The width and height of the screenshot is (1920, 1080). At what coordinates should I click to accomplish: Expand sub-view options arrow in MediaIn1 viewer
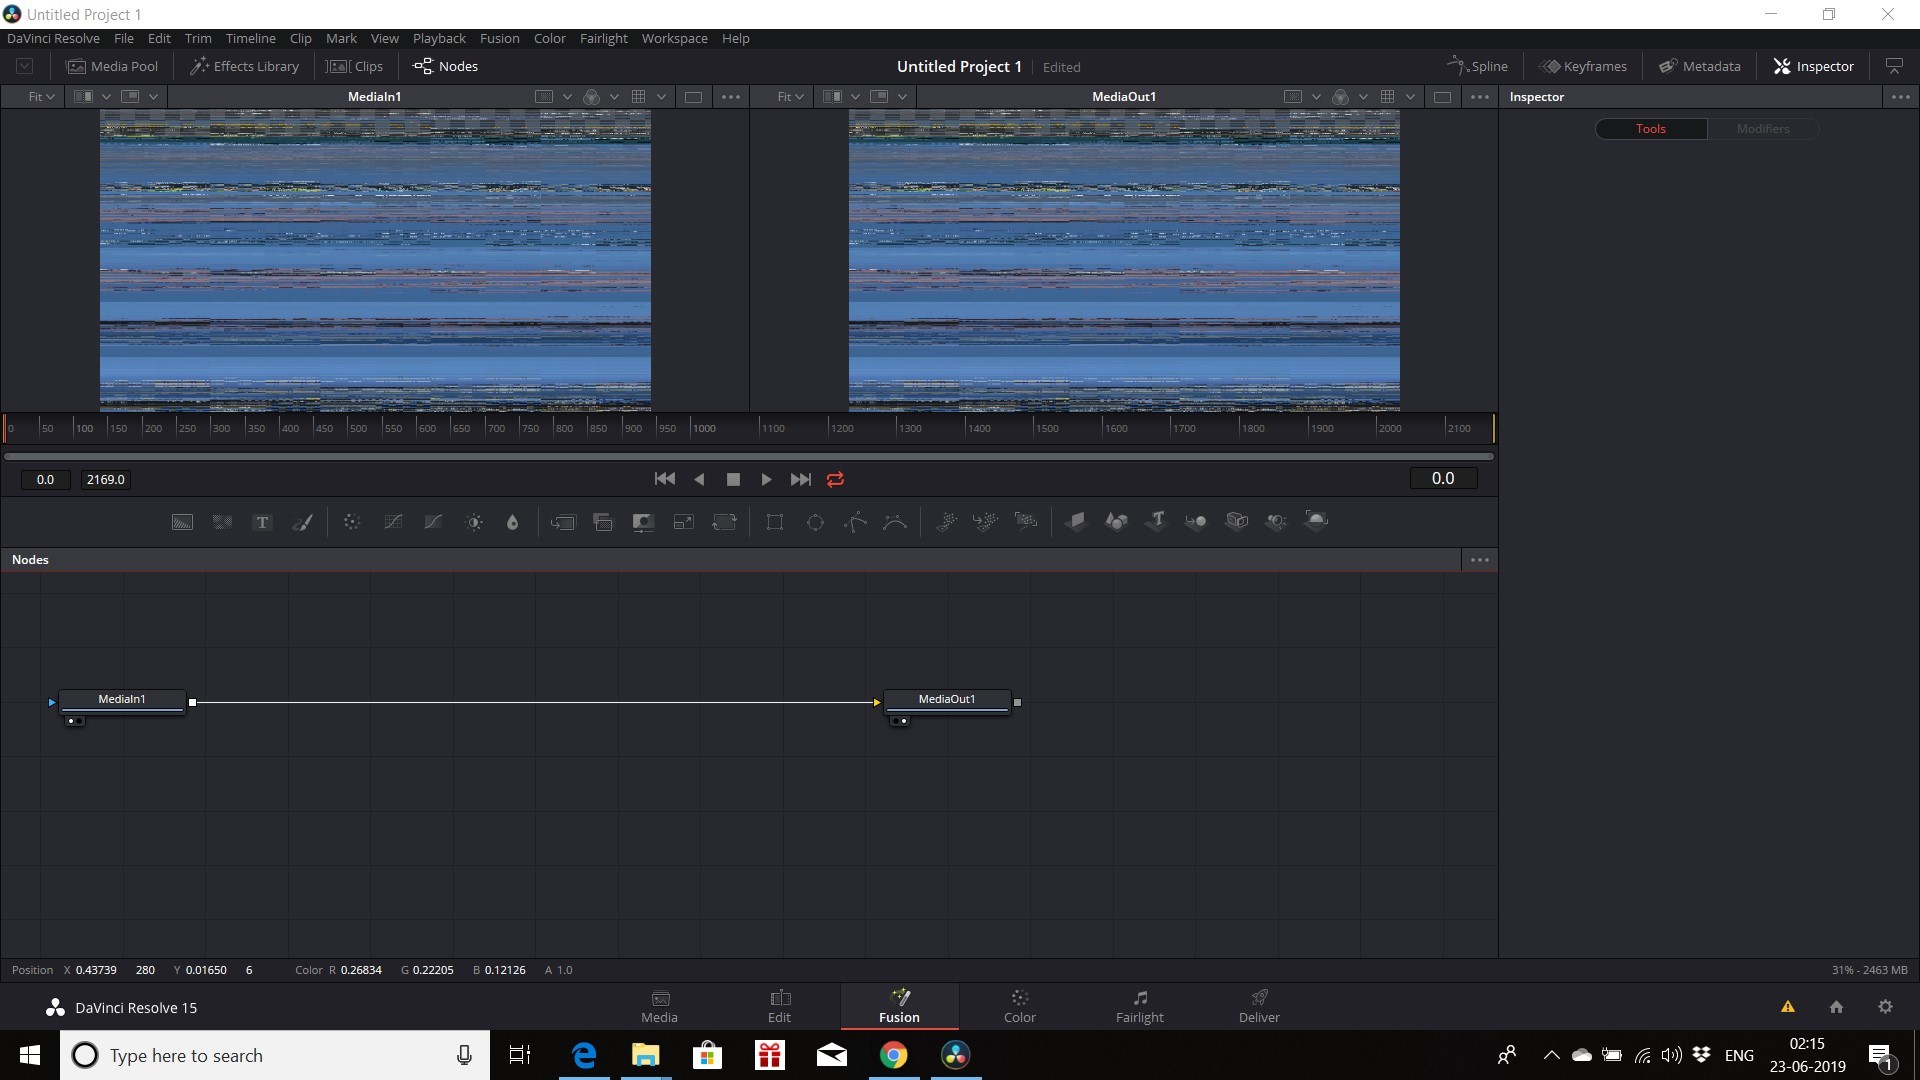click(153, 97)
